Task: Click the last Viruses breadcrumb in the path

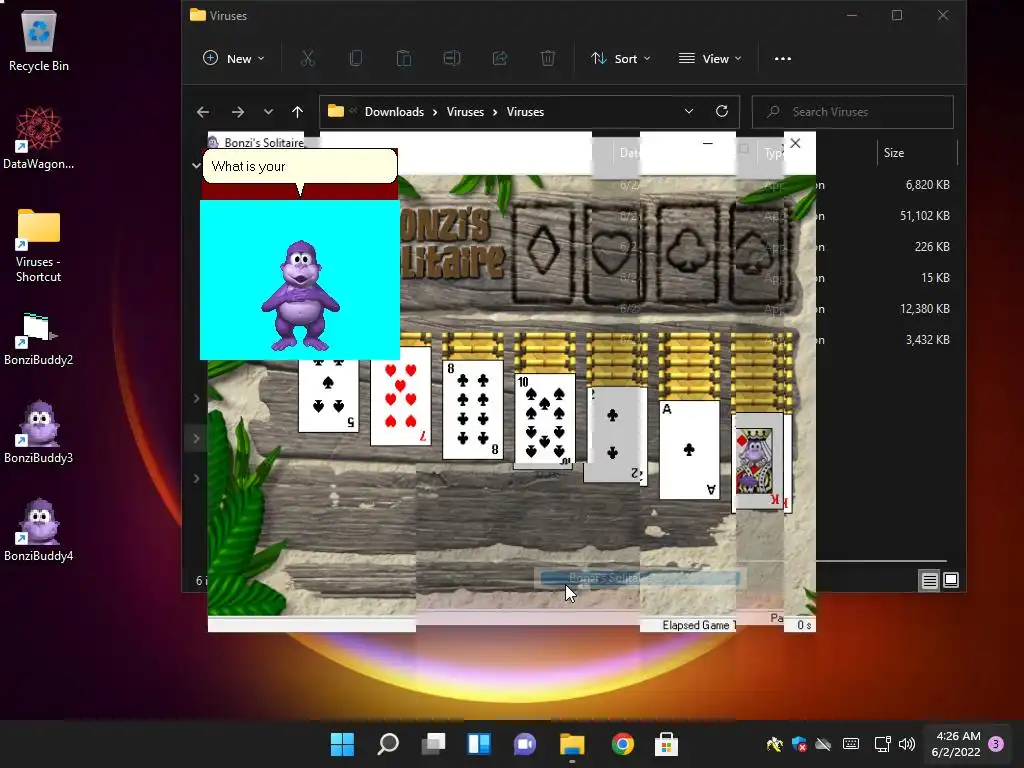Action: click(x=525, y=112)
